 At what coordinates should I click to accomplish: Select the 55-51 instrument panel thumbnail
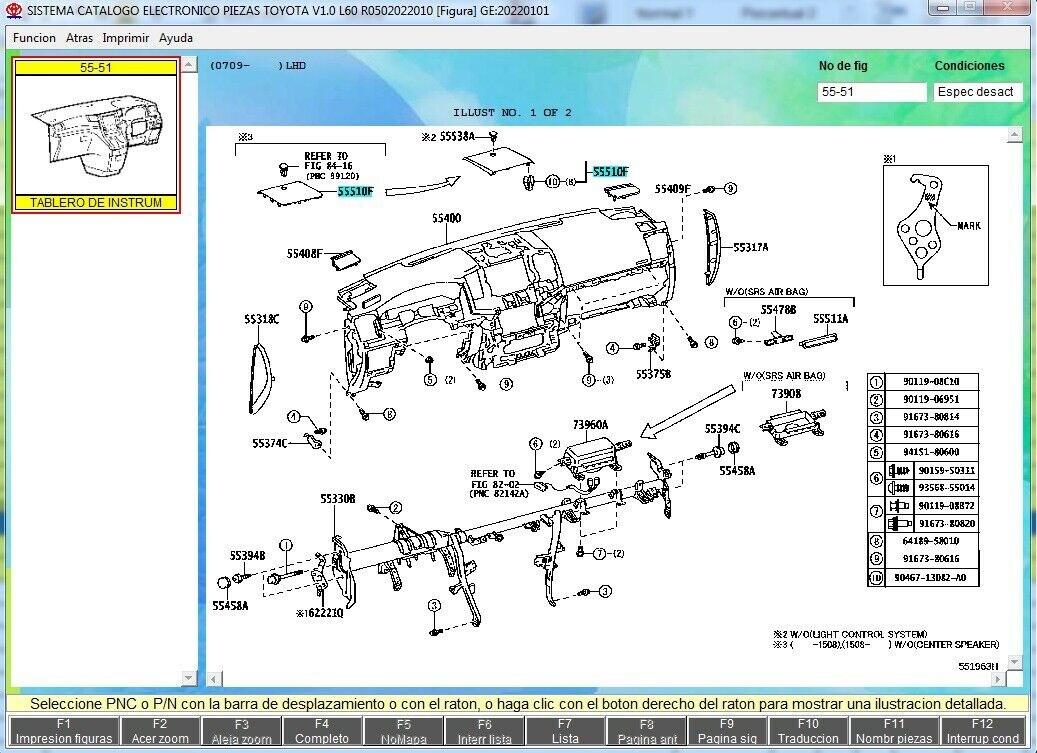tap(95, 135)
